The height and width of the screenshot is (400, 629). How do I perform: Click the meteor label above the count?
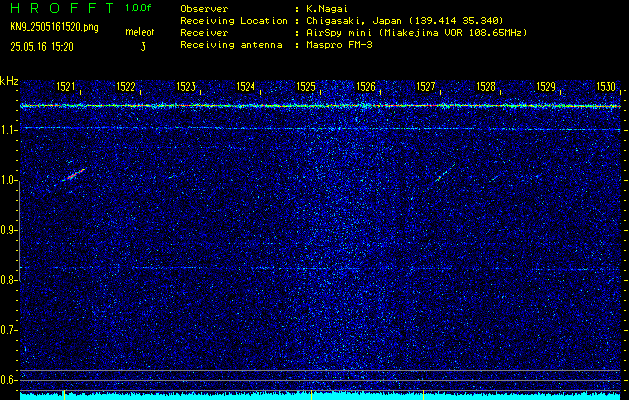point(140,32)
